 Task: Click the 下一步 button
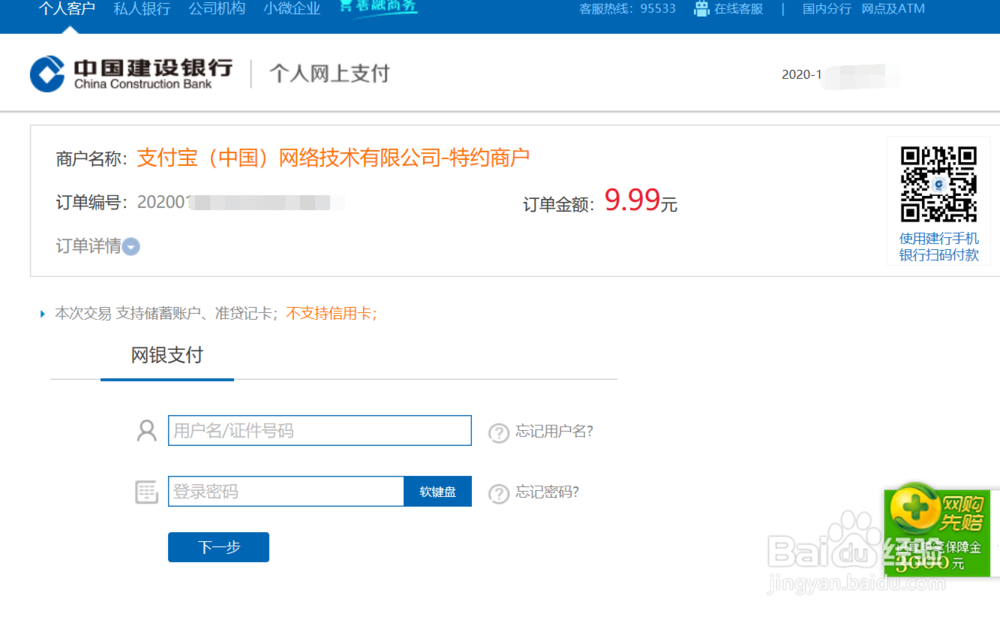(218, 547)
